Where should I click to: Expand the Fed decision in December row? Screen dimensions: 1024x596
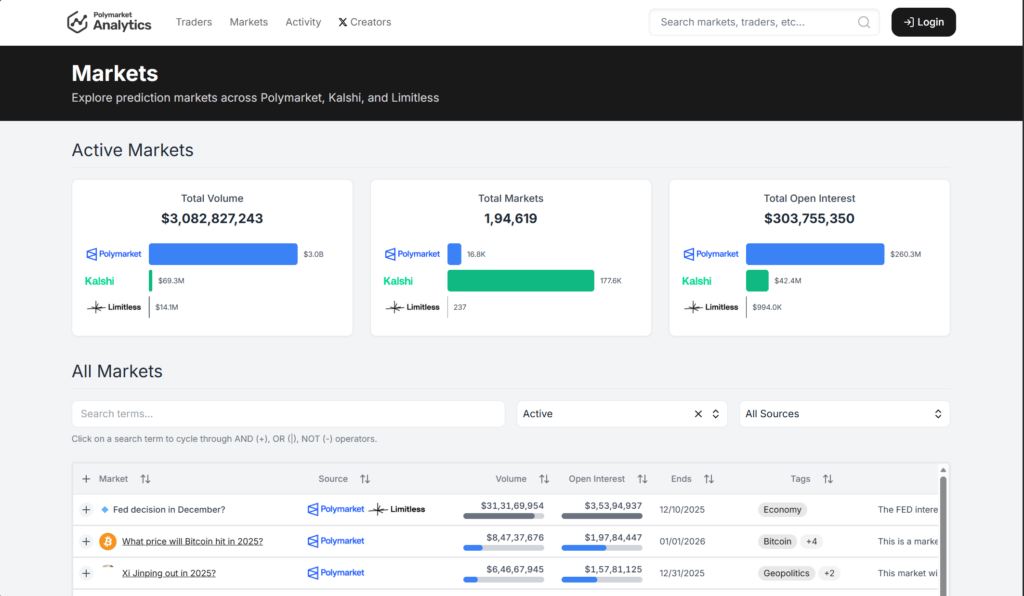[86, 510]
